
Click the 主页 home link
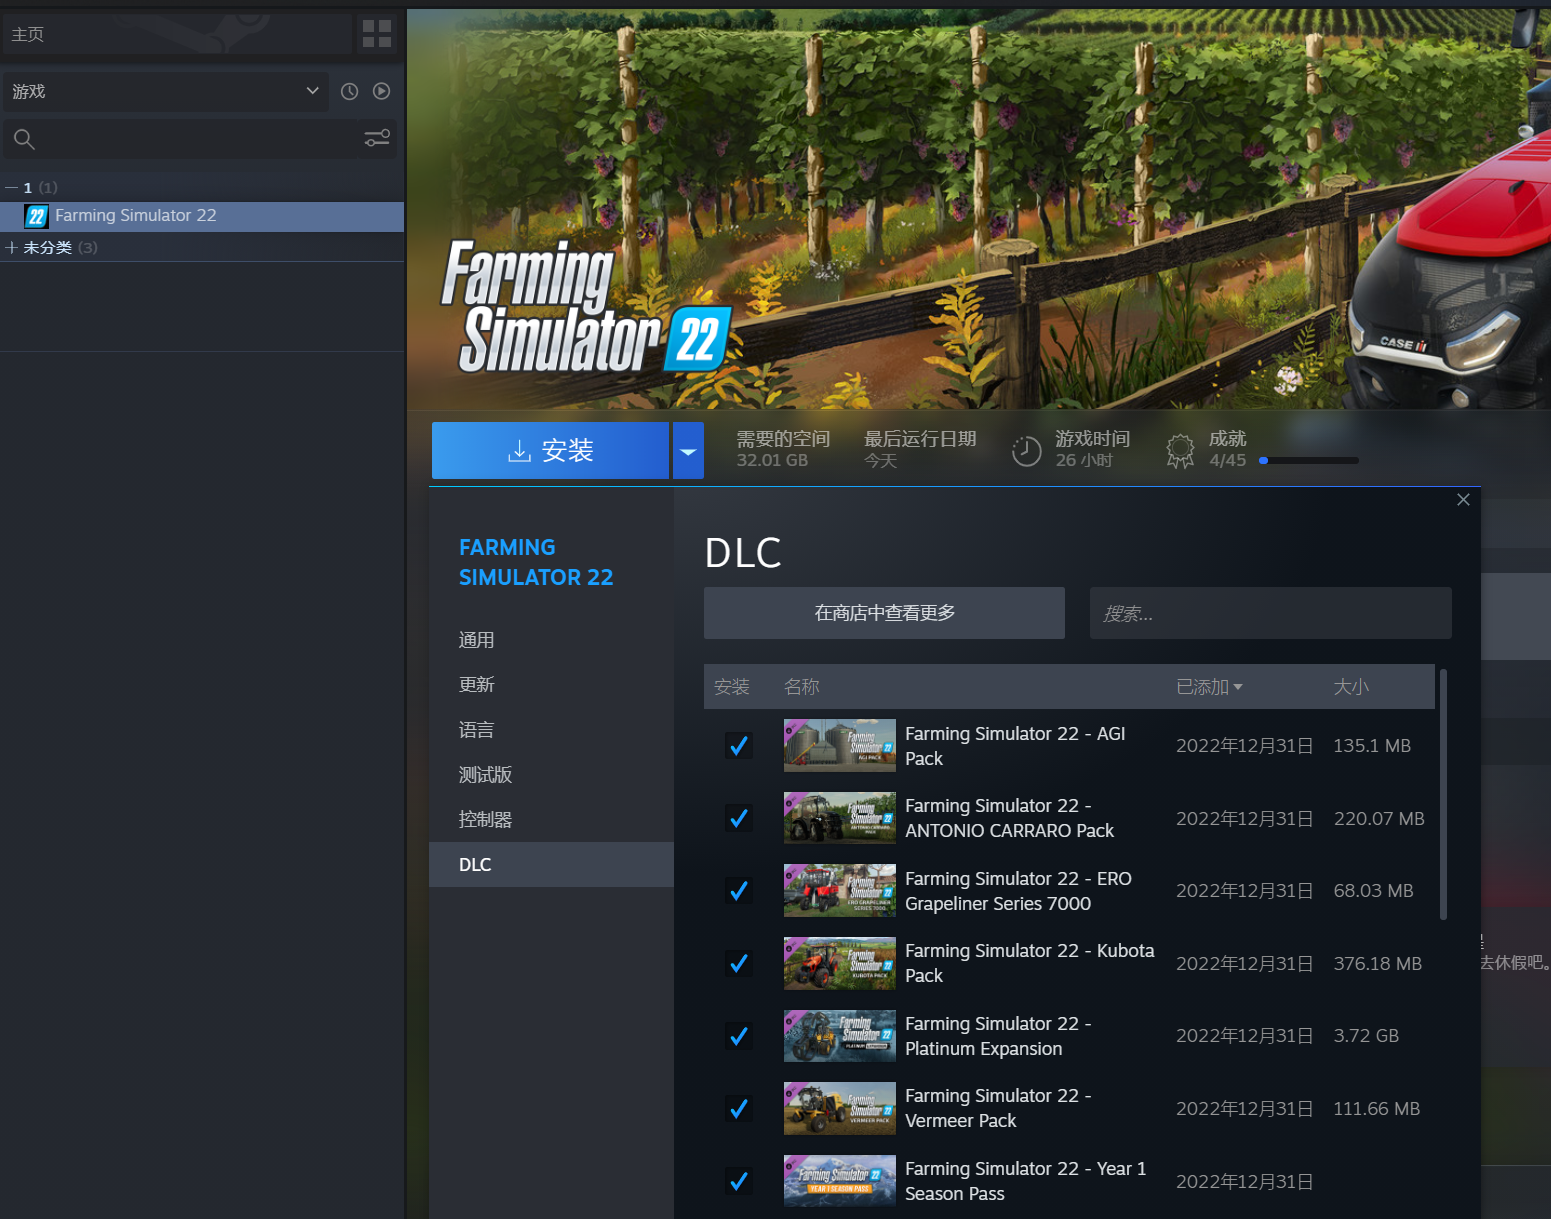pyautogui.click(x=28, y=34)
